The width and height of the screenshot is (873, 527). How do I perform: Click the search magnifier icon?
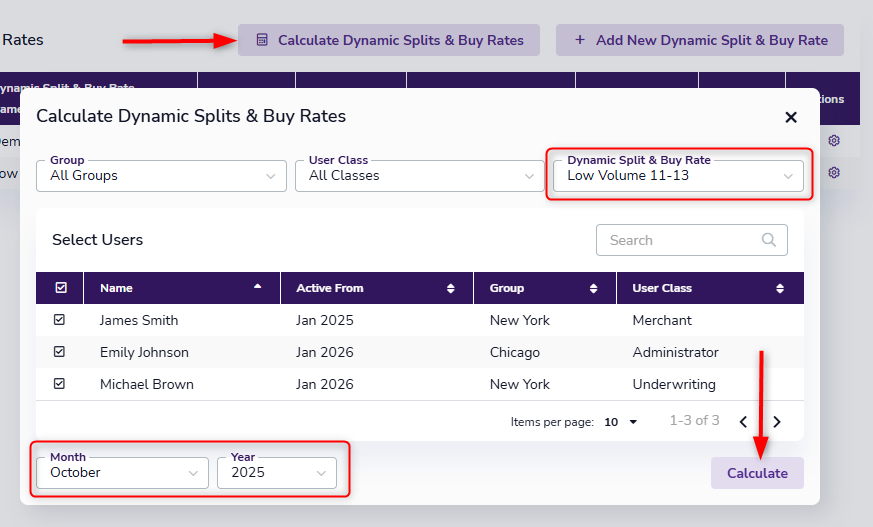coord(768,240)
